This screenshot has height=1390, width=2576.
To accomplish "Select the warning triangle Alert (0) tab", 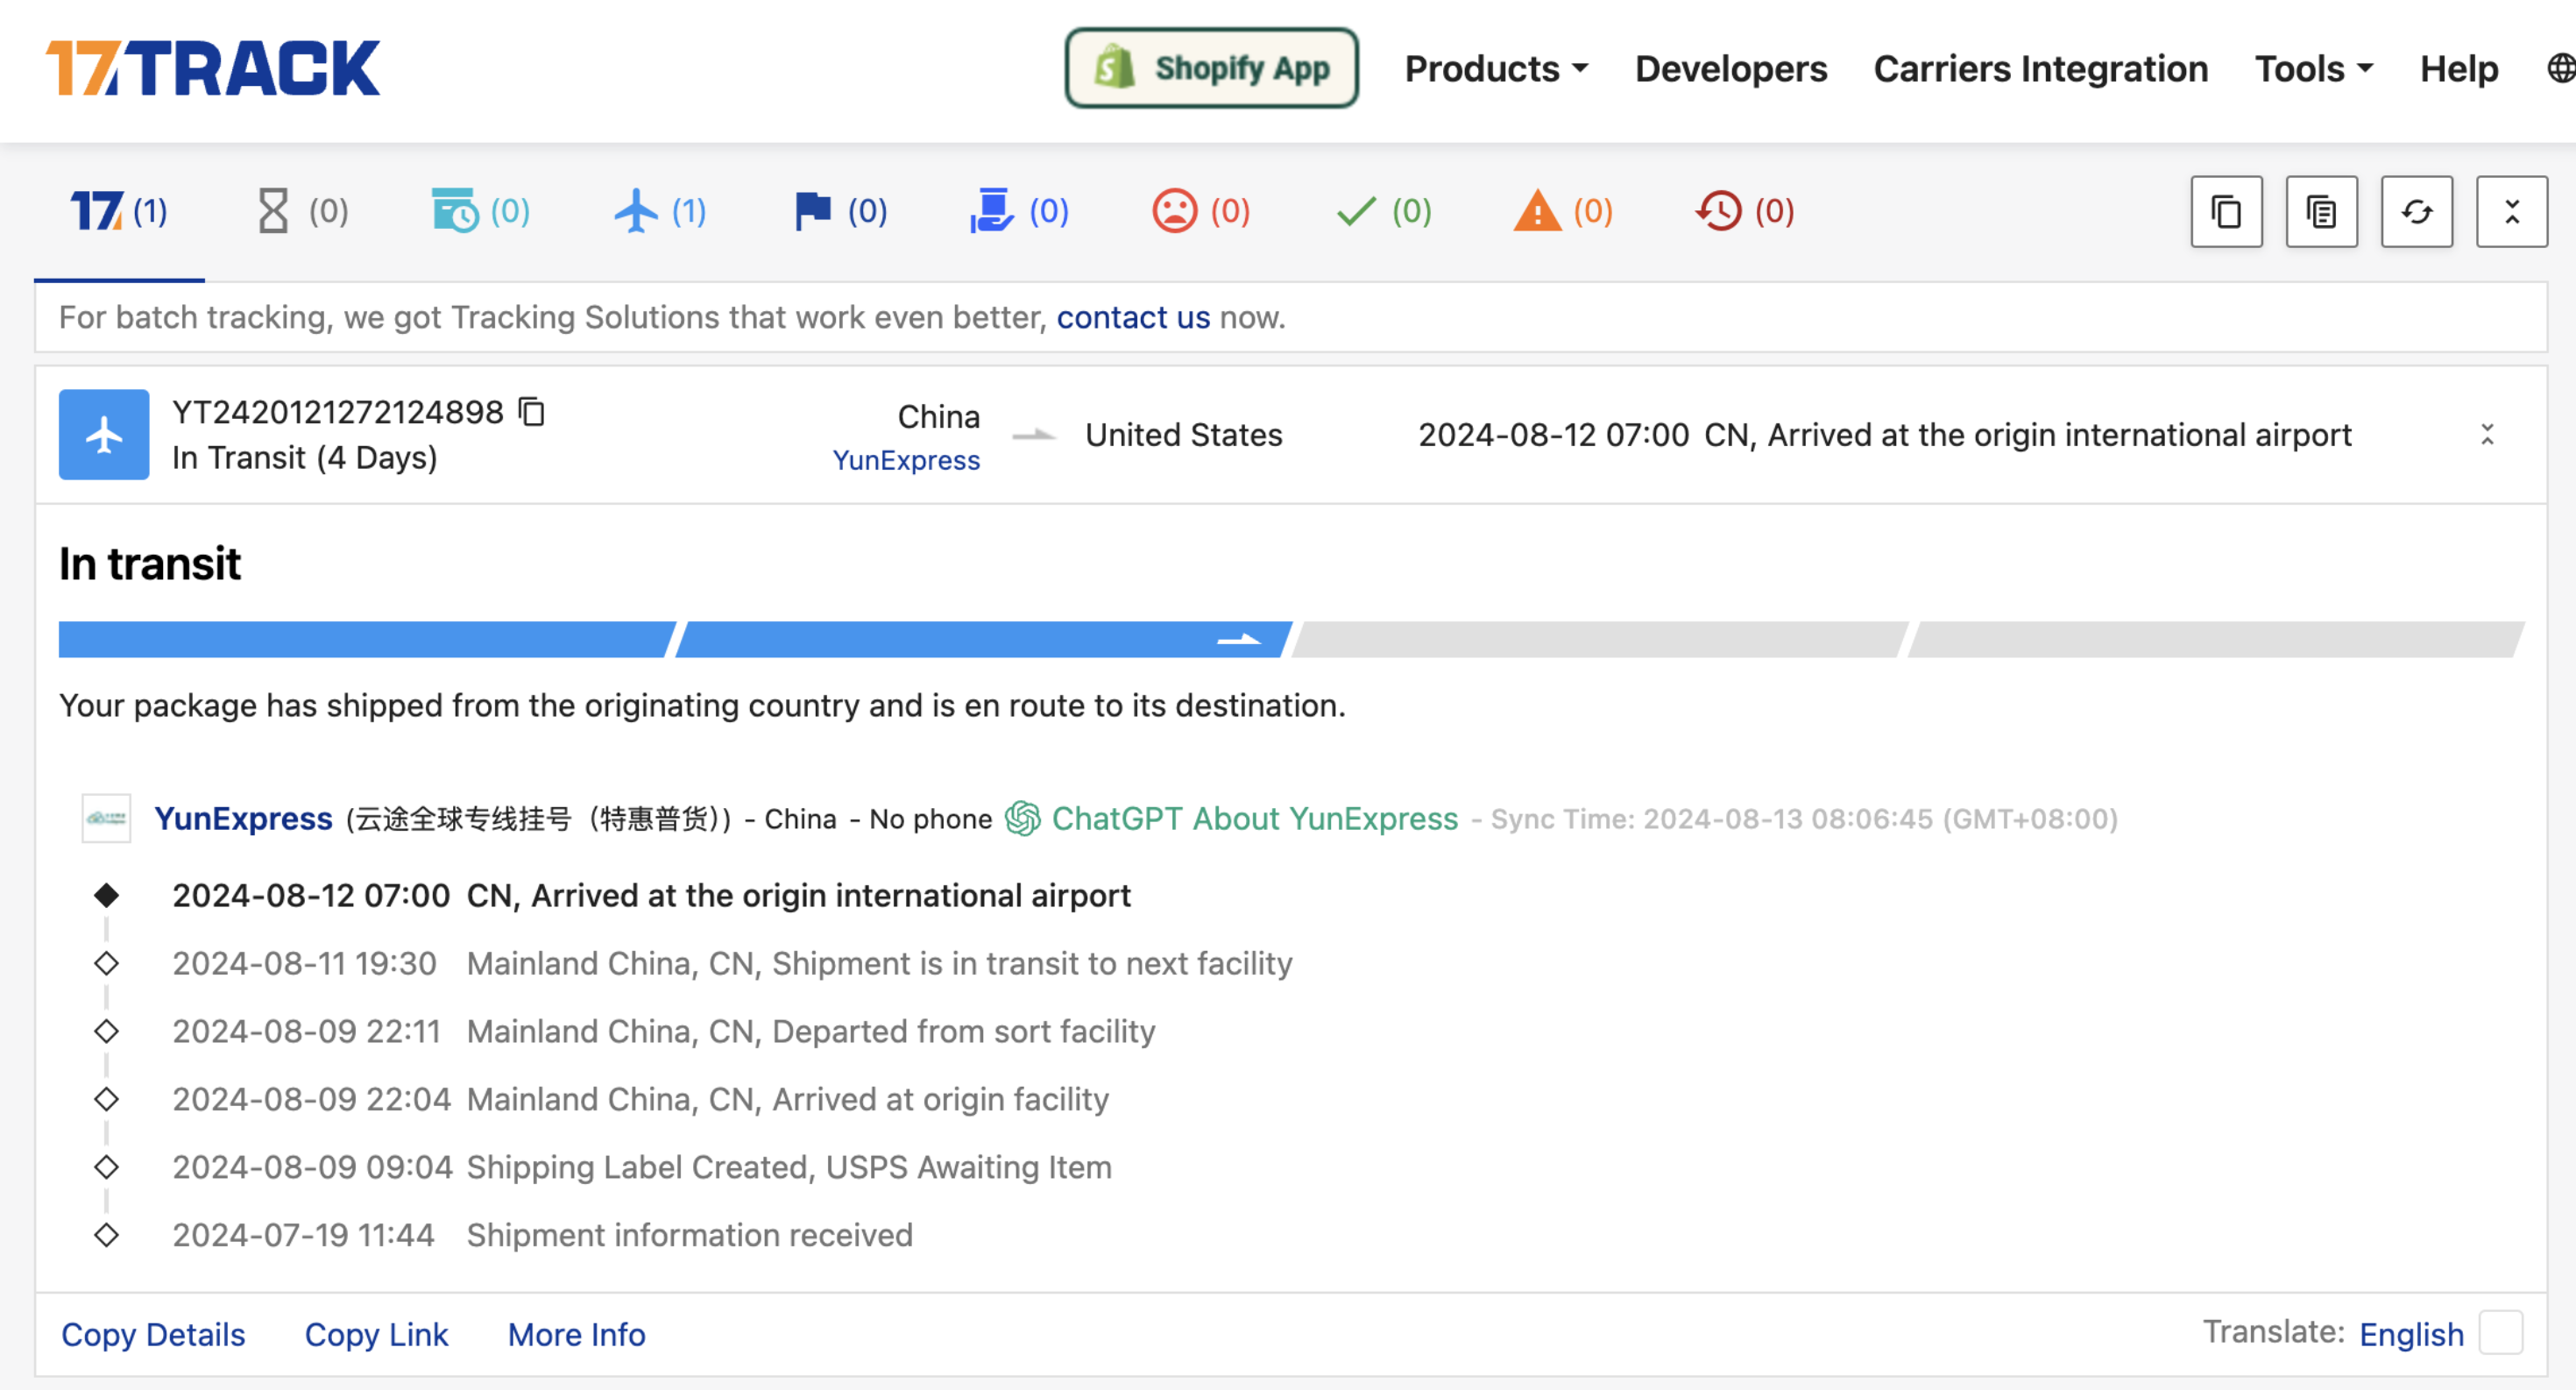I will point(1563,211).
